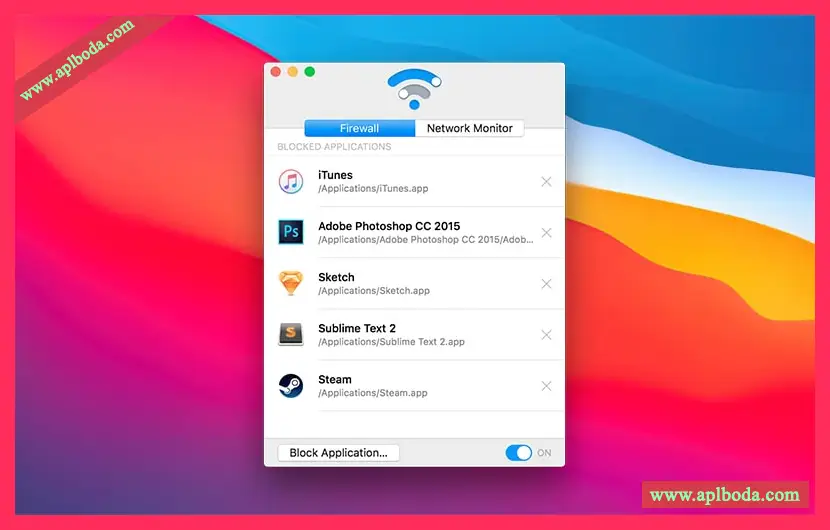
Task: Unblock Adobe Photoshop CC 2015 with X
Action: tap(546, 233)
